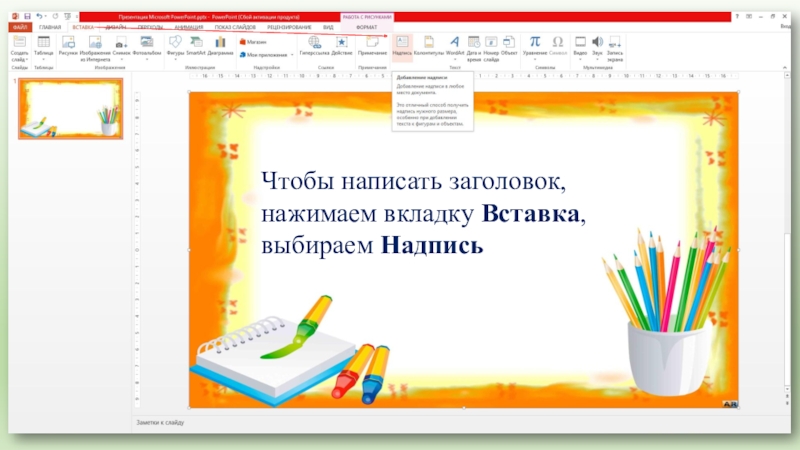
Task: Open the ФОРМАТ tab
Action: pos(367,27)
